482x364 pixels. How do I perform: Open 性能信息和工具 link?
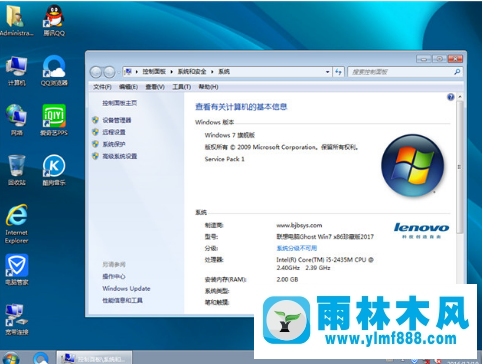pos(122,300)
